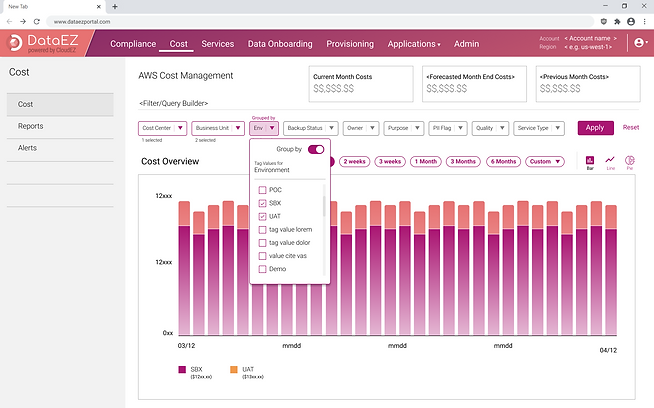Apply the selected filters
The width and height of the screenshot is (654, 408).
click(595, 128)
